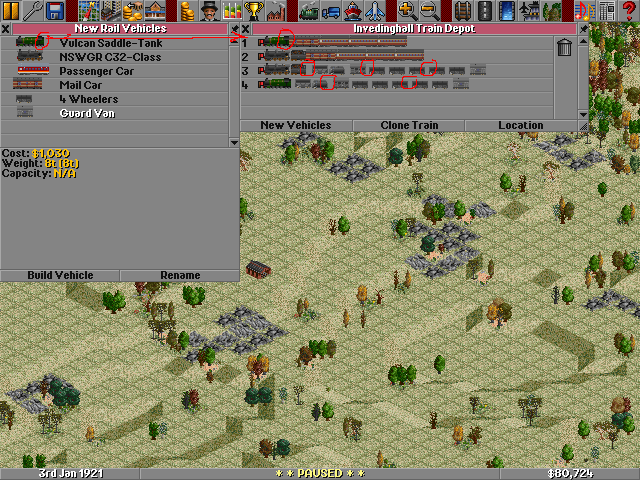
Task: Toggle start flag of train 1 in depot
Action: pyautogui.click(x=261, y=42)
